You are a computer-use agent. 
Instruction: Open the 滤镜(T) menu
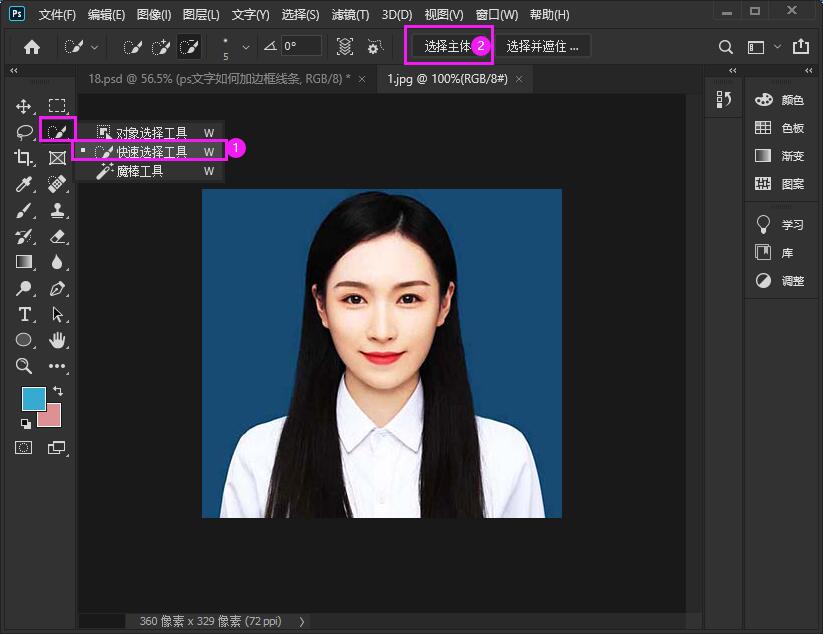click(350, 15)
